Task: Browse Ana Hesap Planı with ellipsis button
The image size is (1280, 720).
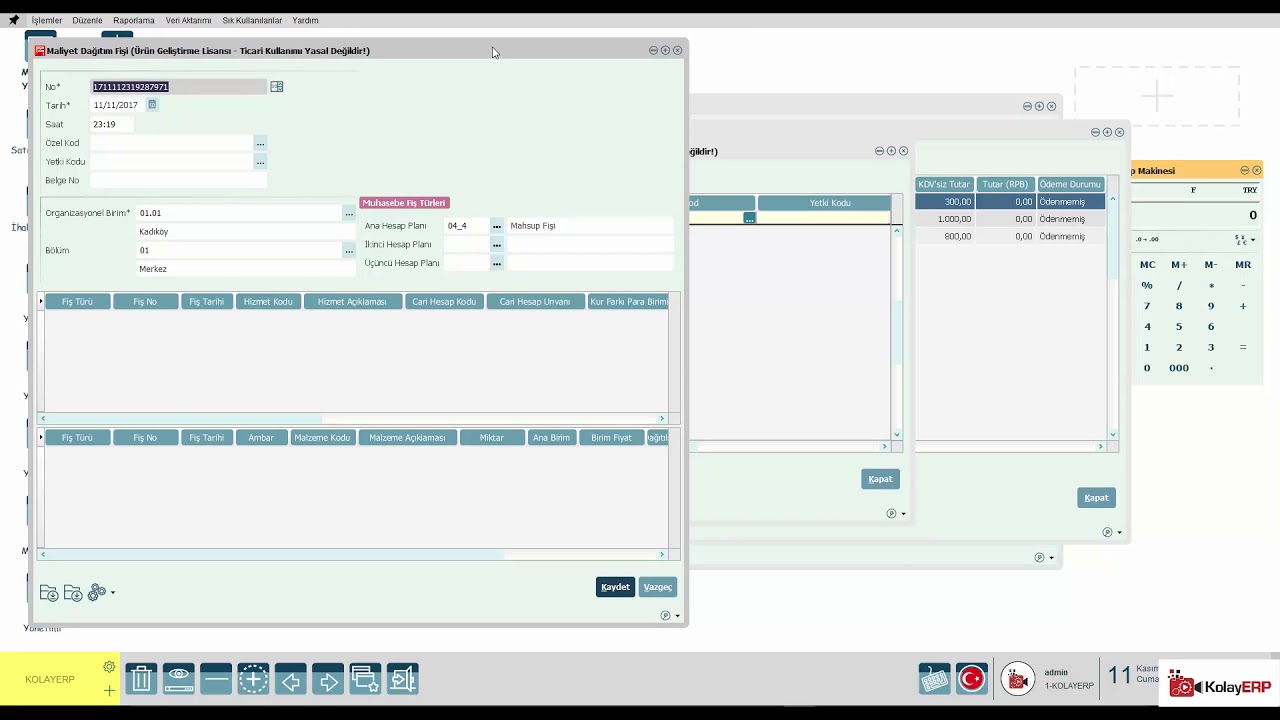Action: (497, 226)
